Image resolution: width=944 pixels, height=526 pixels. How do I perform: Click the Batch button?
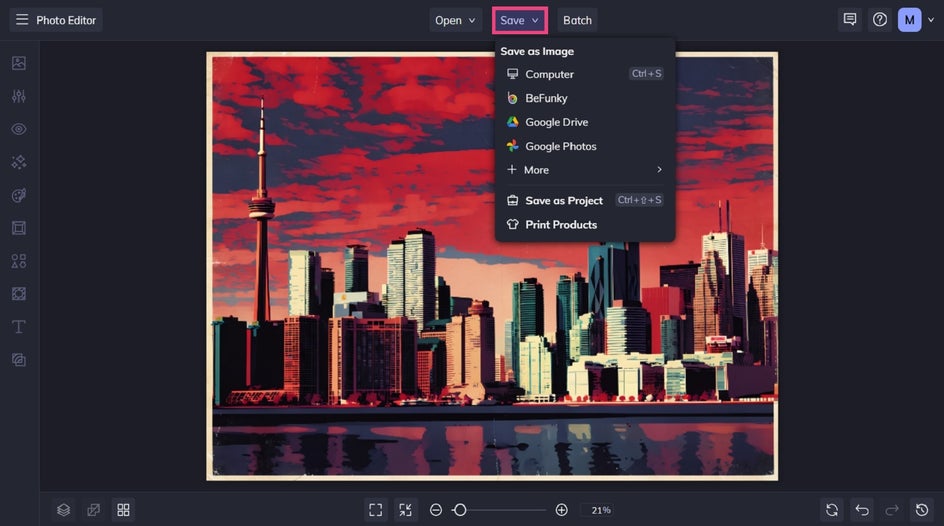click(x=577, y=20)
